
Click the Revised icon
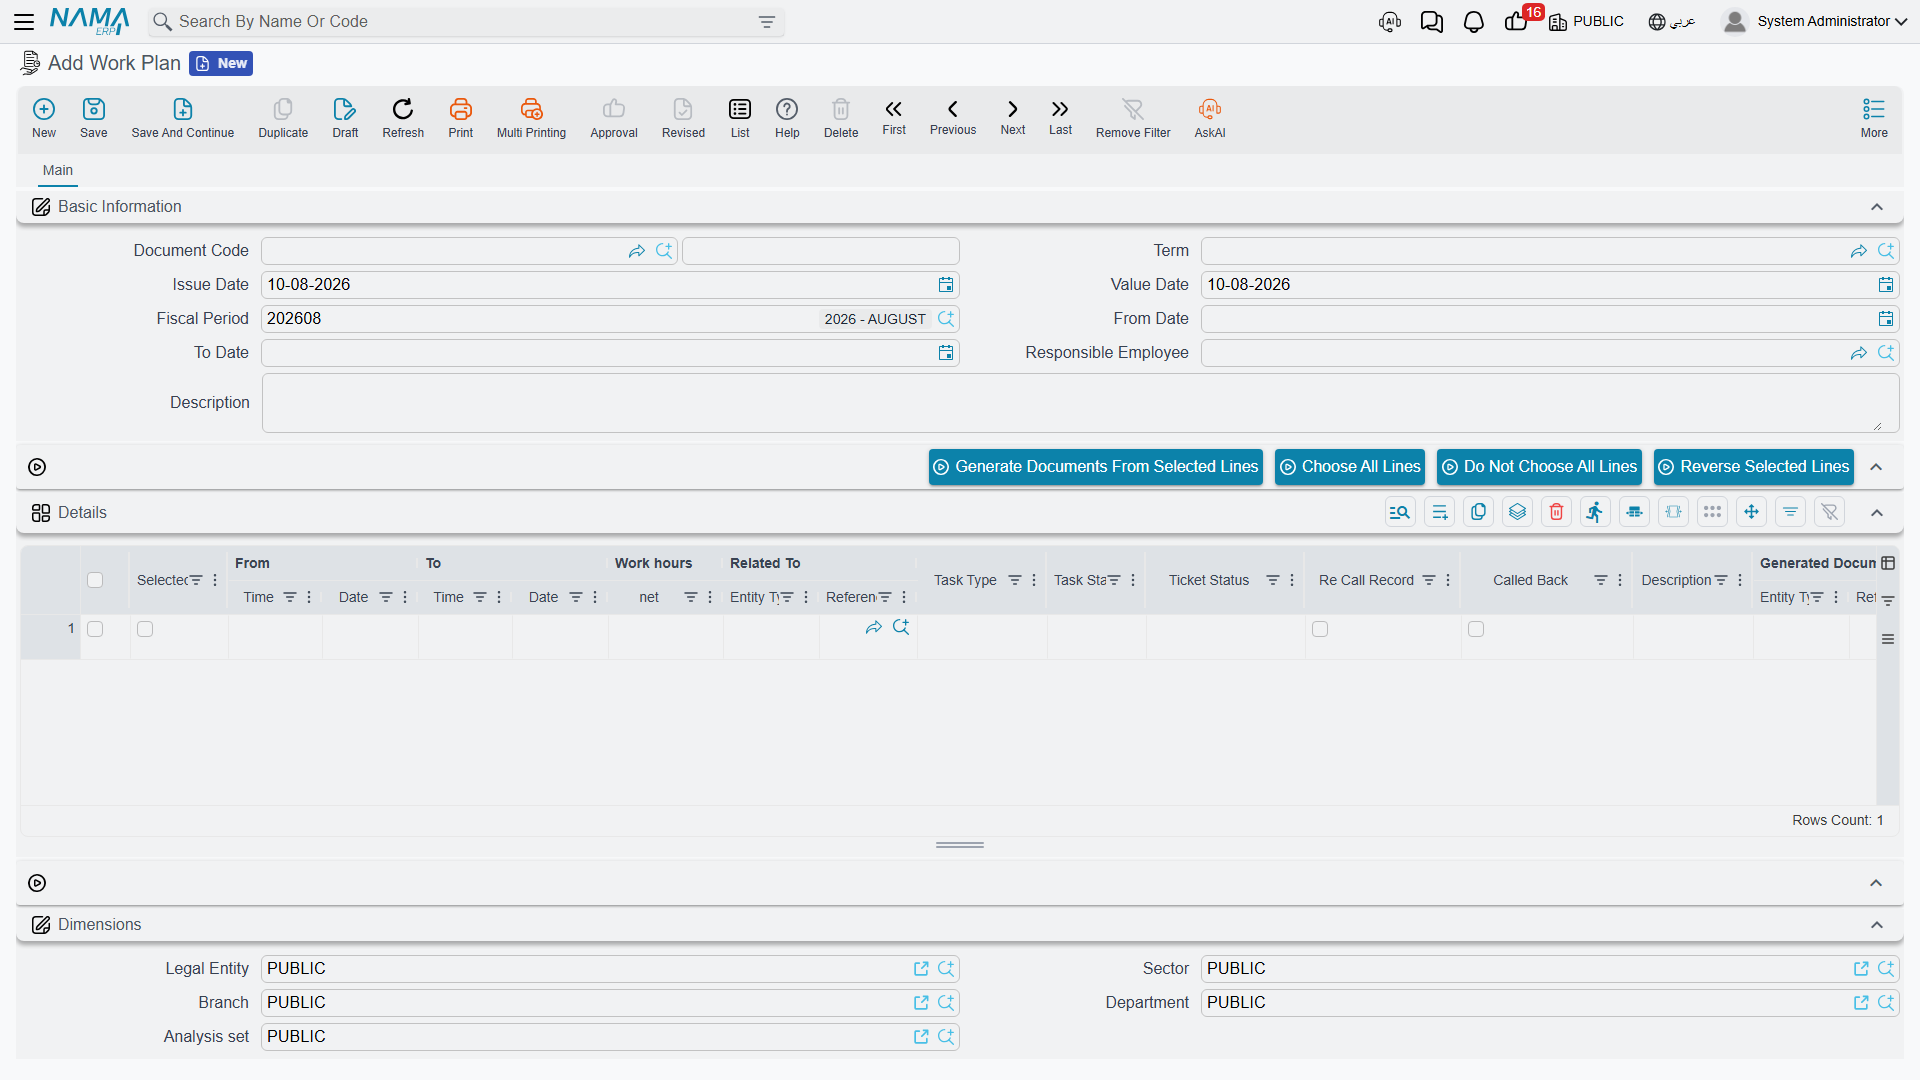click(683, 117)
